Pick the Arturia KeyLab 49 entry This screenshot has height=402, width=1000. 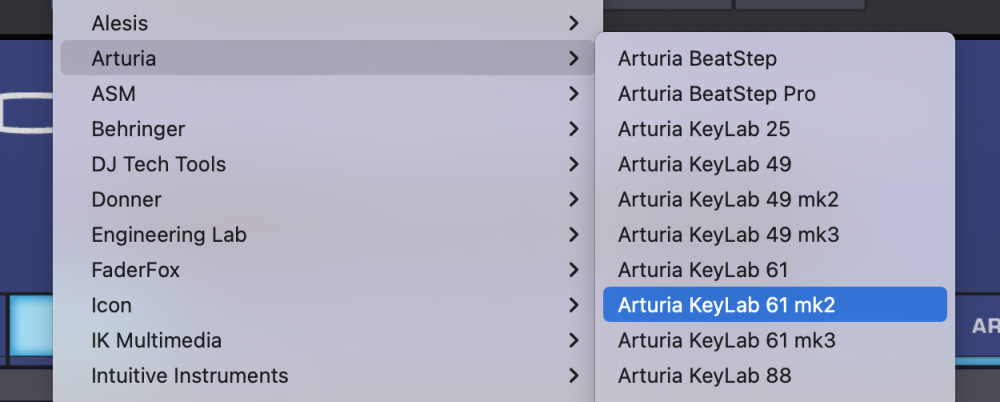click(704, 164)
